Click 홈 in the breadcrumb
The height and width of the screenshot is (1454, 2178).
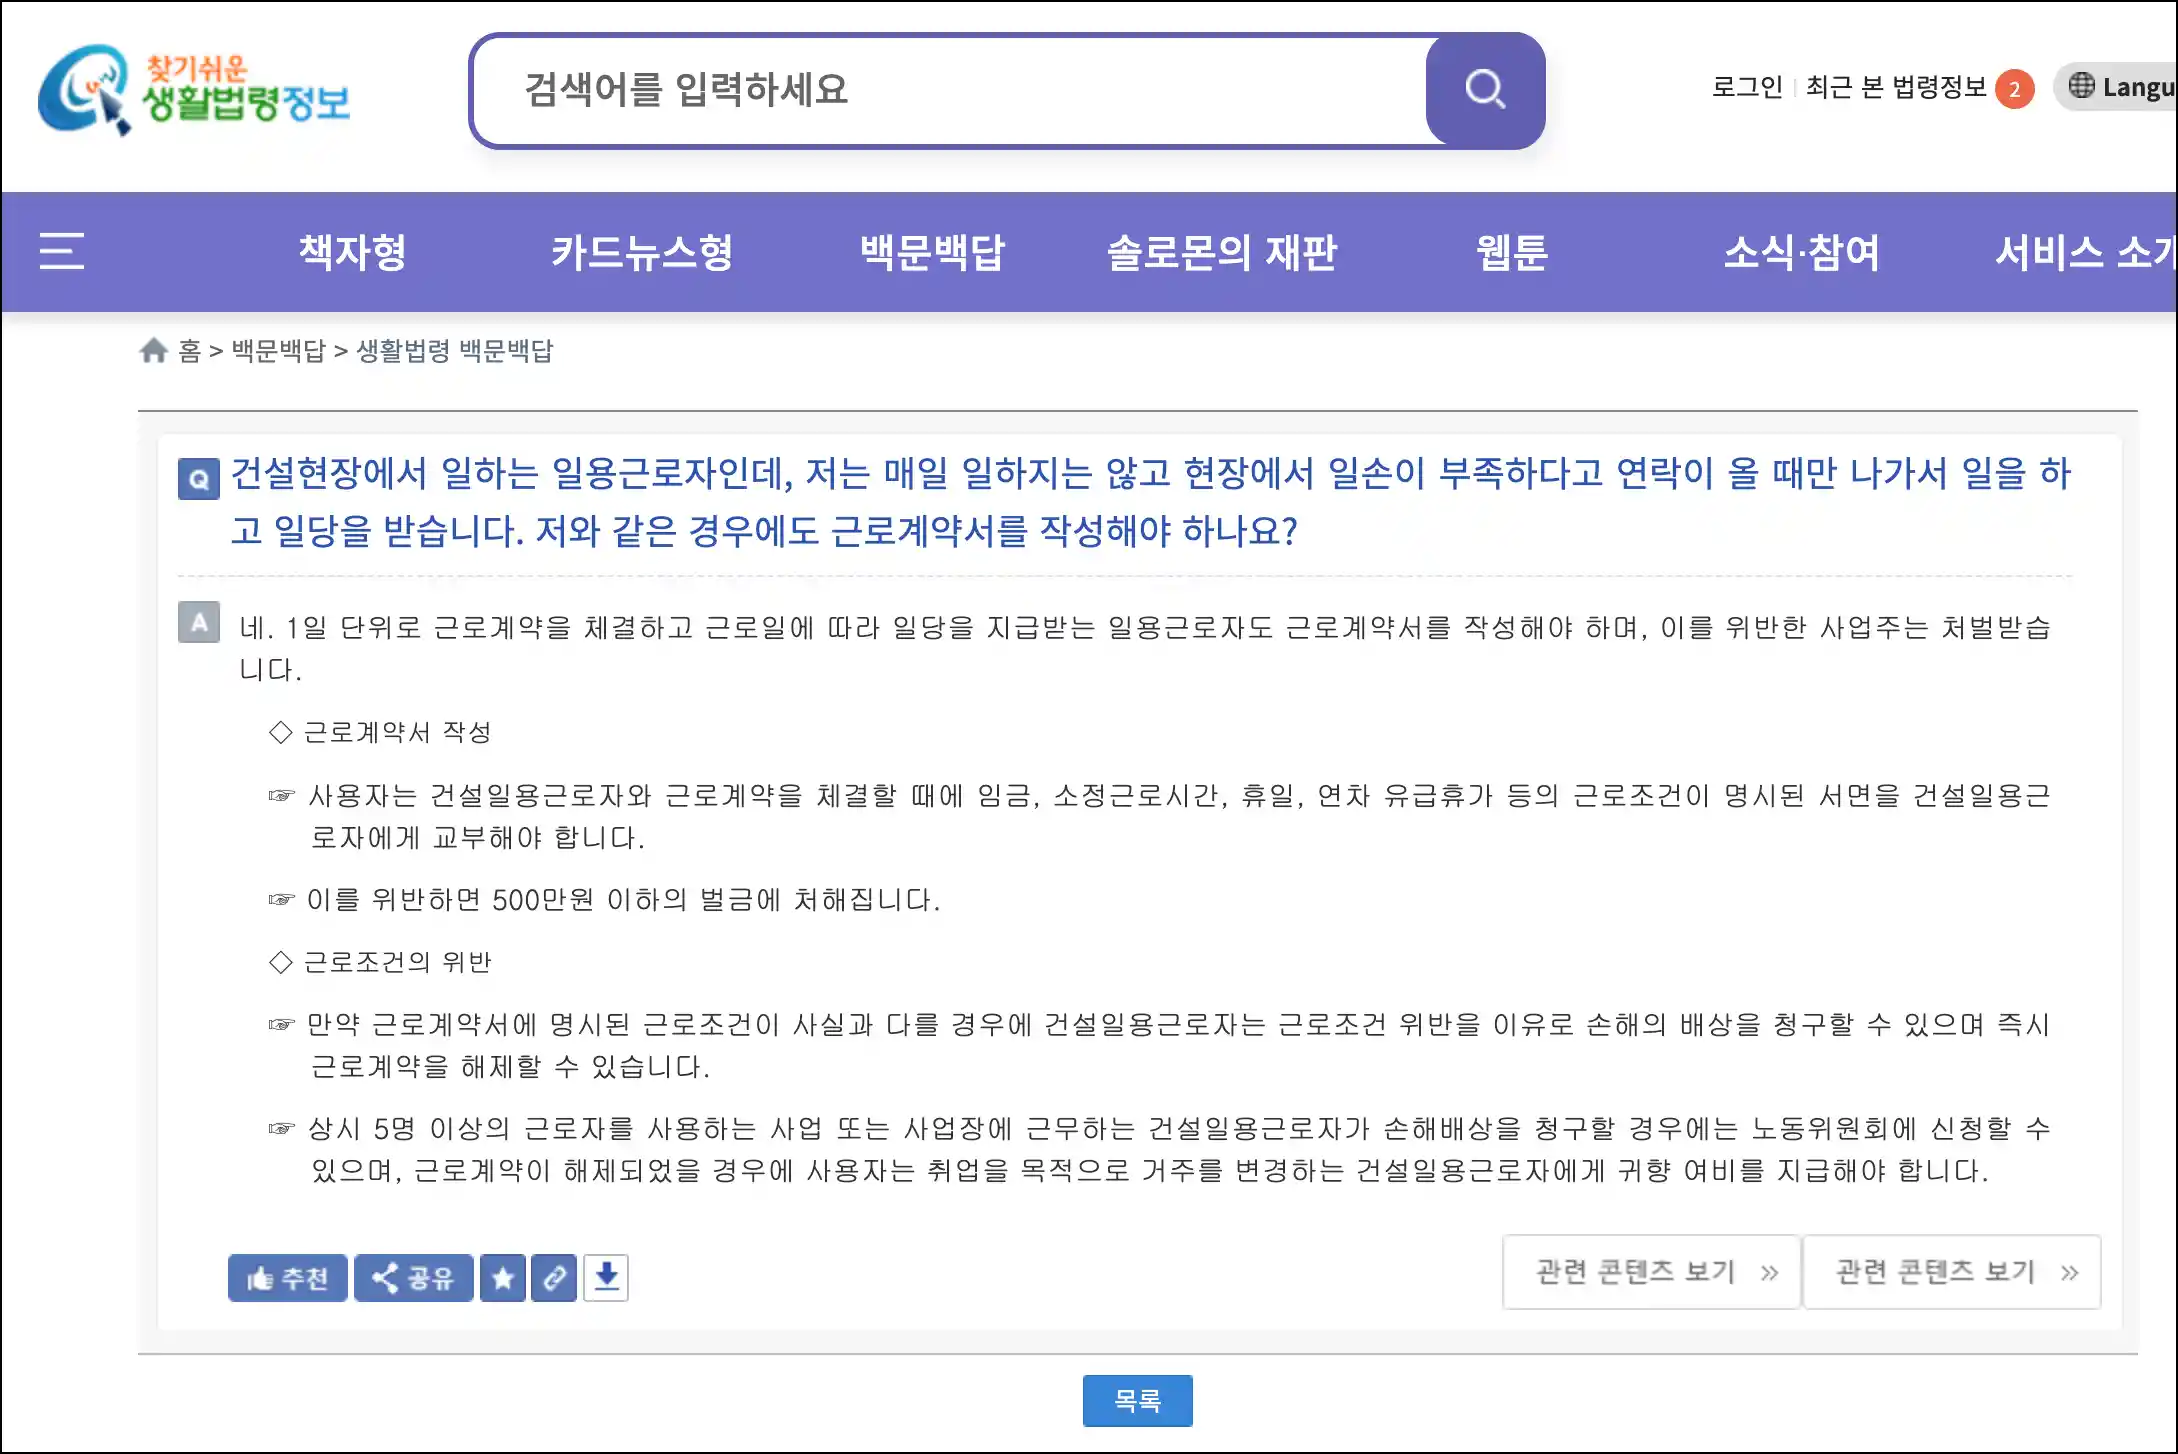[190, 351]
